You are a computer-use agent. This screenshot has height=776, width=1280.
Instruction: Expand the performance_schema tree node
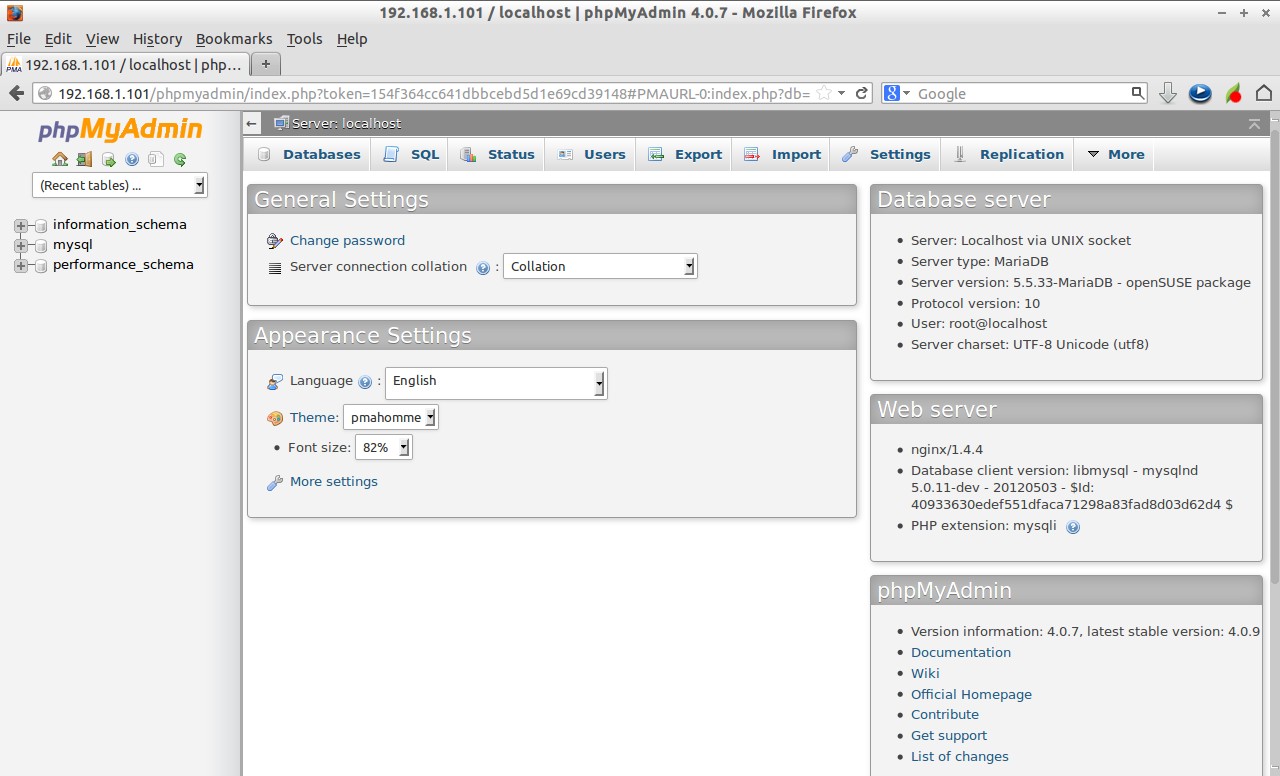(x=21, y=265)
